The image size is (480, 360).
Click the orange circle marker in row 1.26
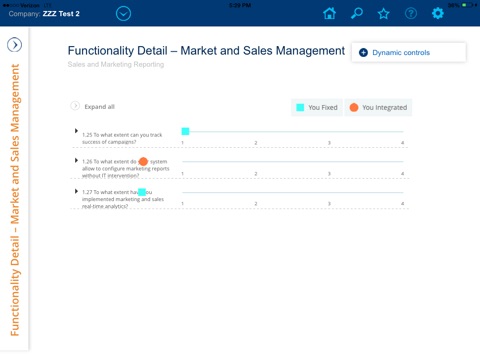tap(143, 162)
